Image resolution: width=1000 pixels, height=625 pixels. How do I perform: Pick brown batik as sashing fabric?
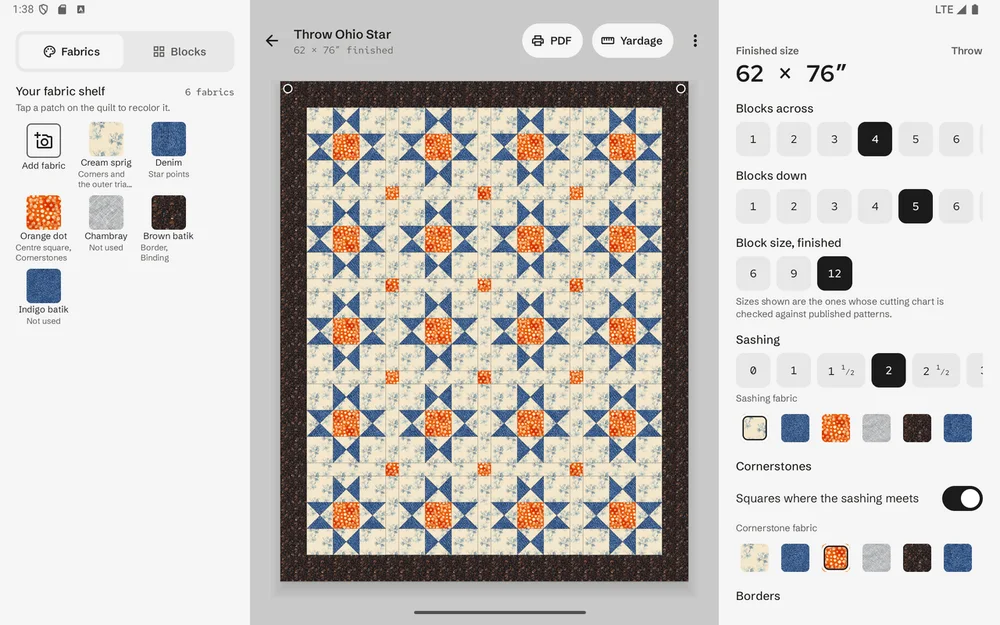[x=917, y=428]
